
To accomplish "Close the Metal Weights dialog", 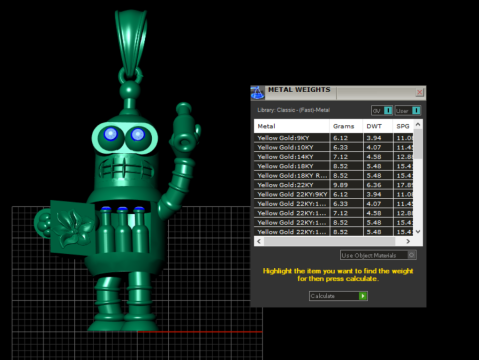I will (420, 92).
